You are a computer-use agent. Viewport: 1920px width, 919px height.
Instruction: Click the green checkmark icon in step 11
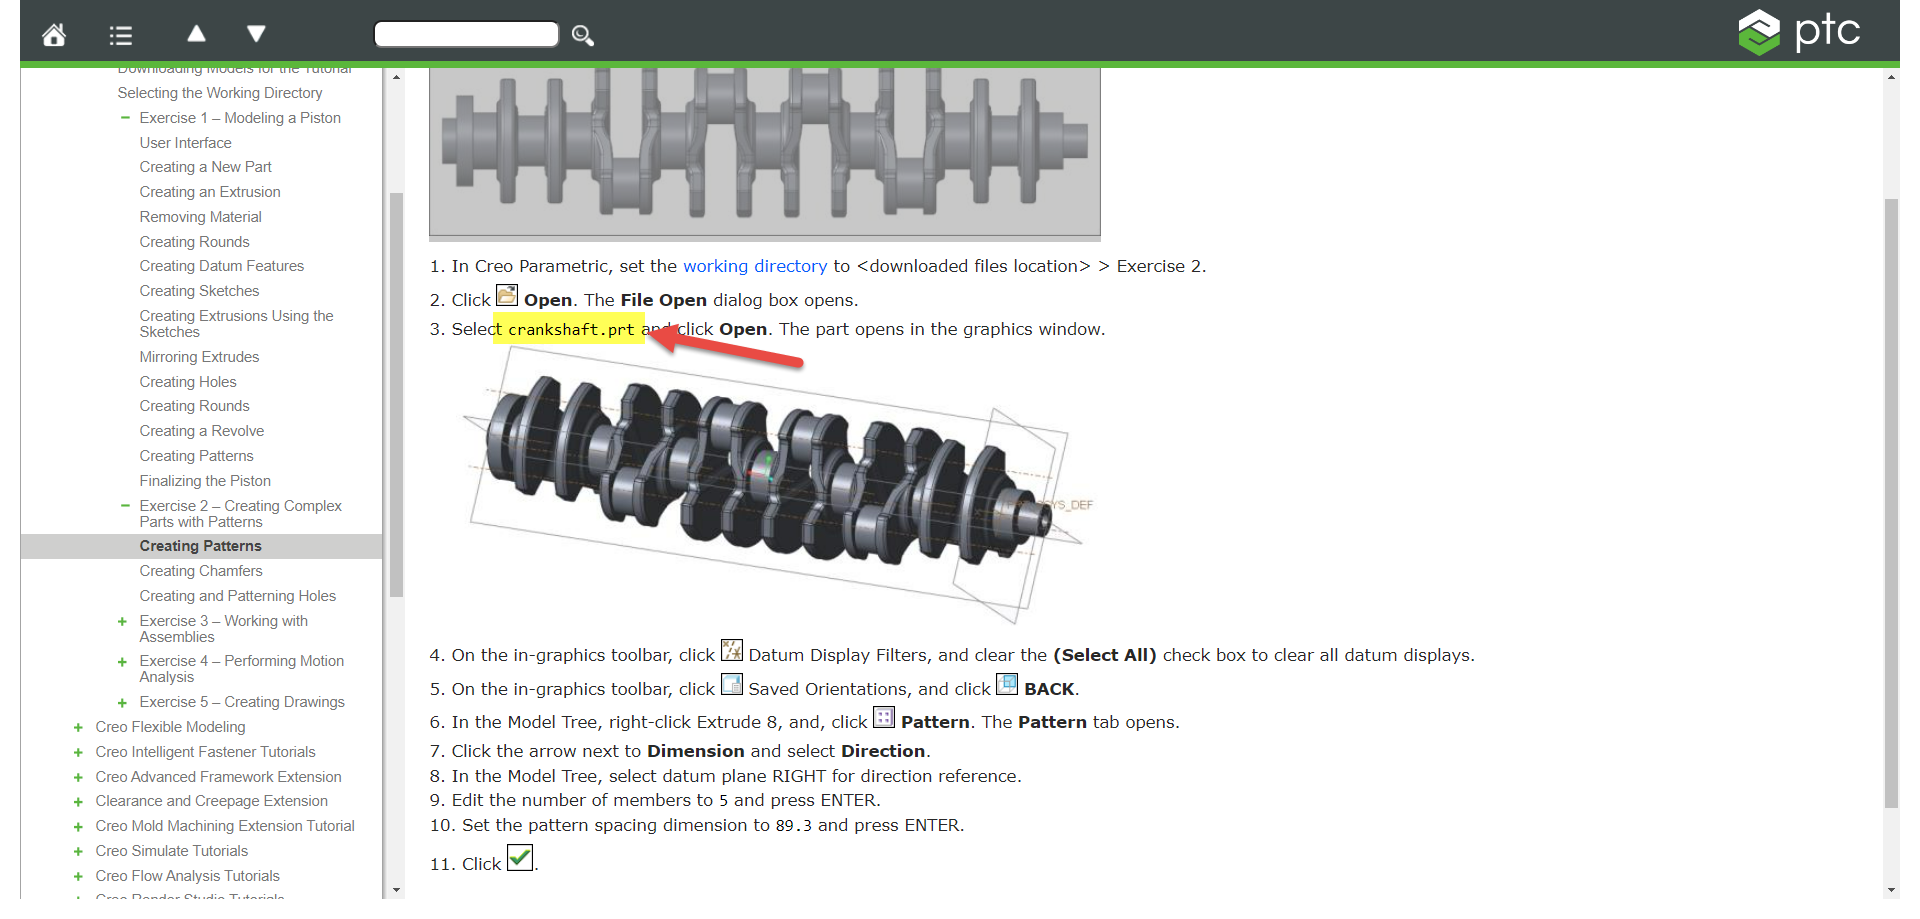[519, 857]
